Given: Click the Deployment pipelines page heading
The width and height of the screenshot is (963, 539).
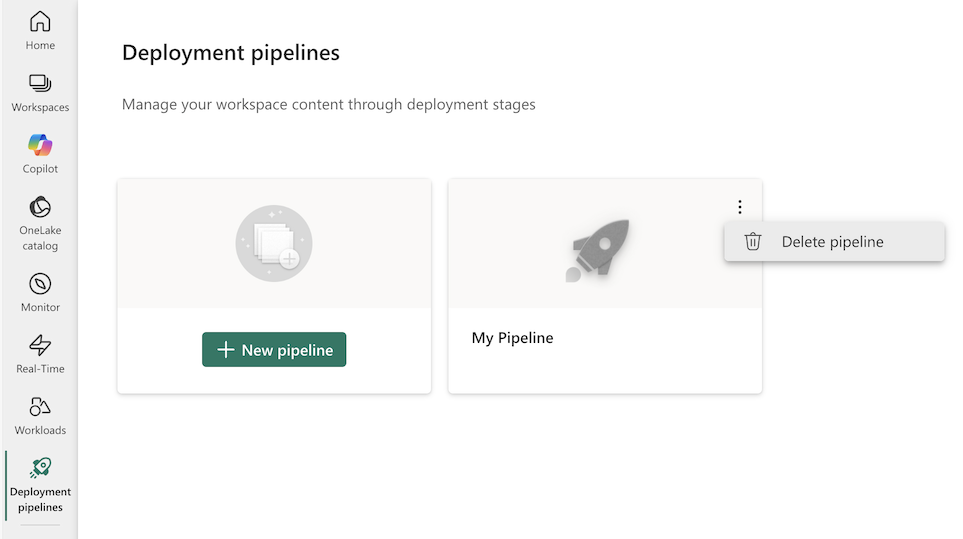Looking at the screenshot, I should pyautogui.click(x=231, y=53).
